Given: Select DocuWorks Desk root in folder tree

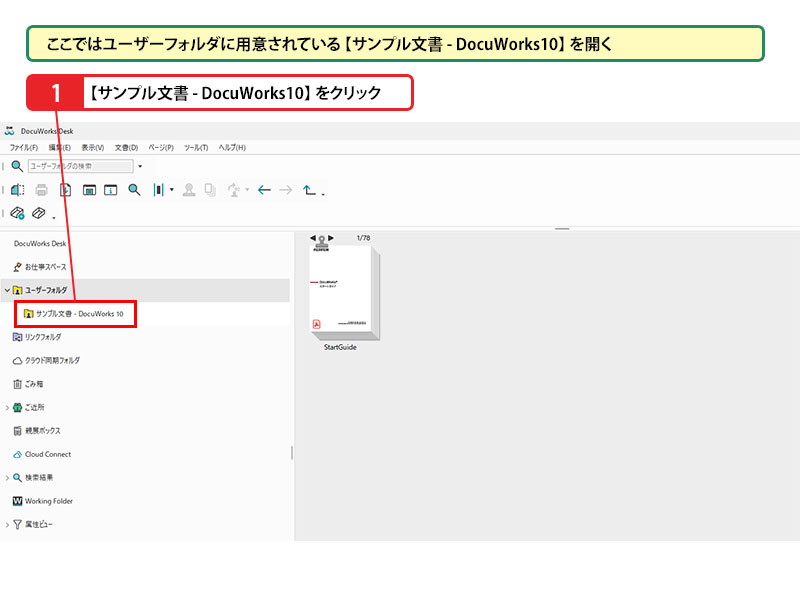Looking at the screenshot, I should [40, 243].
